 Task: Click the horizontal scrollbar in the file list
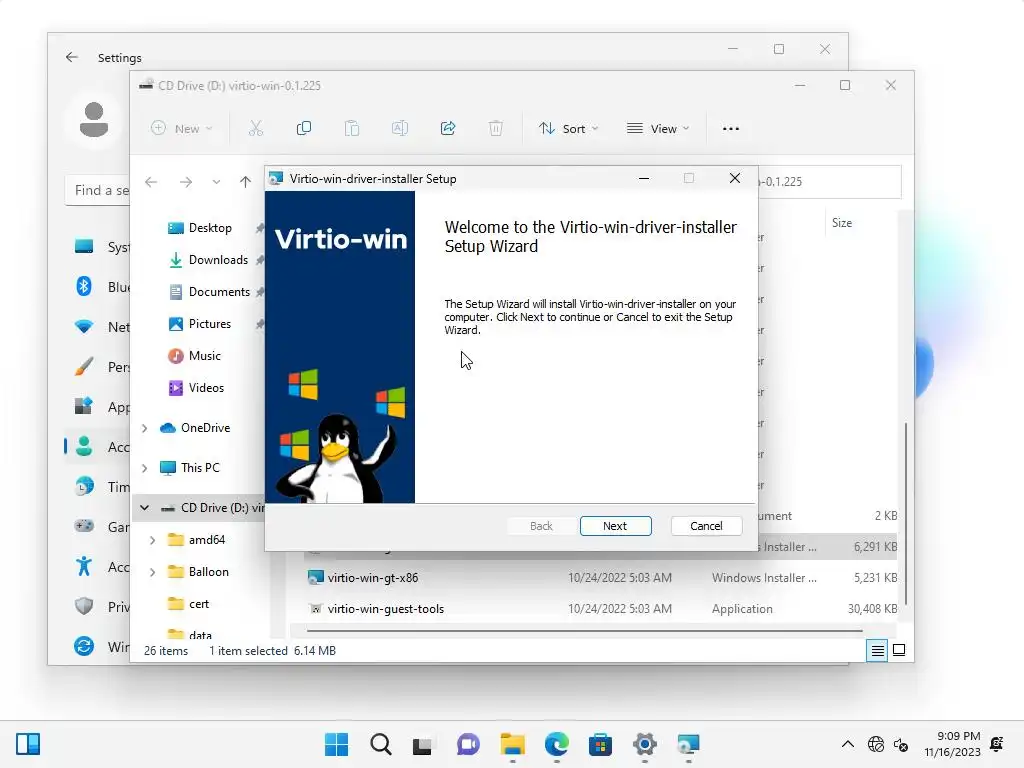click(x=584, y=631)
